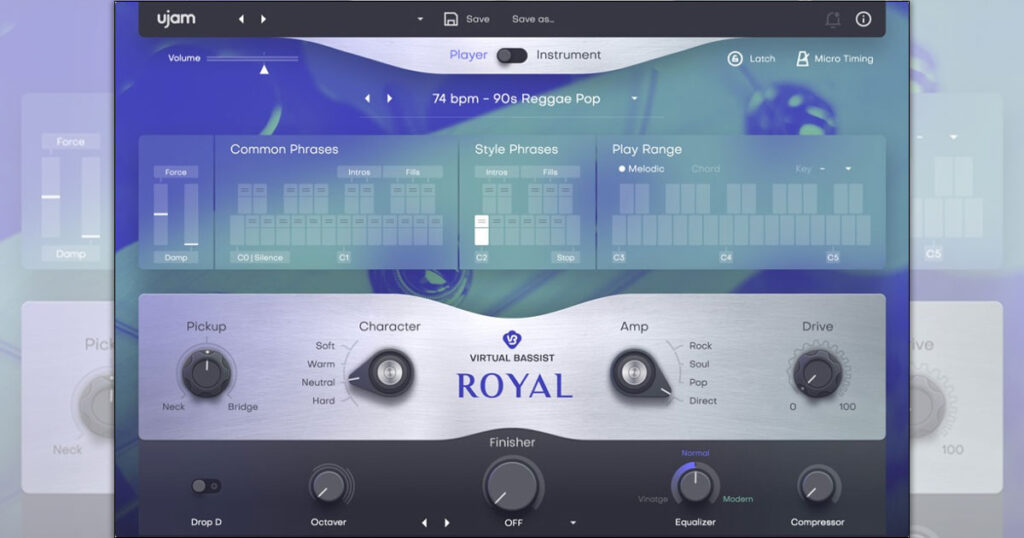Set Amp to Rock
Viewport: 1024px width, 538px height.
pyautogui.click(x=700, y=346)
